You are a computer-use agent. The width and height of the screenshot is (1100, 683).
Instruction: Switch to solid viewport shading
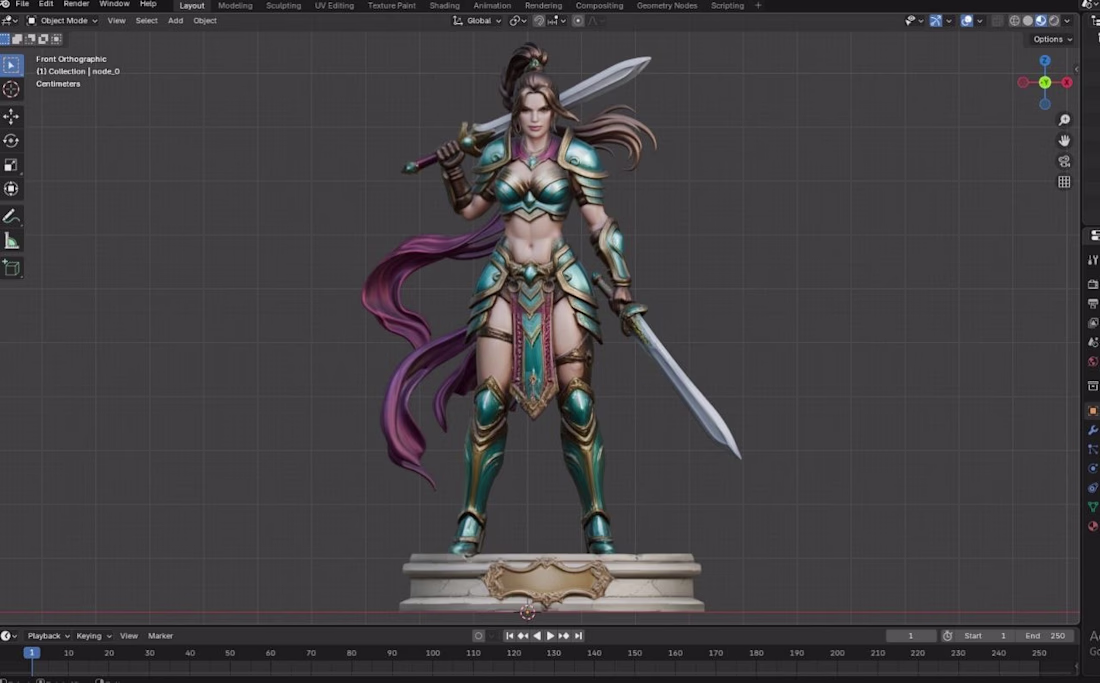tap(1028, 21)
